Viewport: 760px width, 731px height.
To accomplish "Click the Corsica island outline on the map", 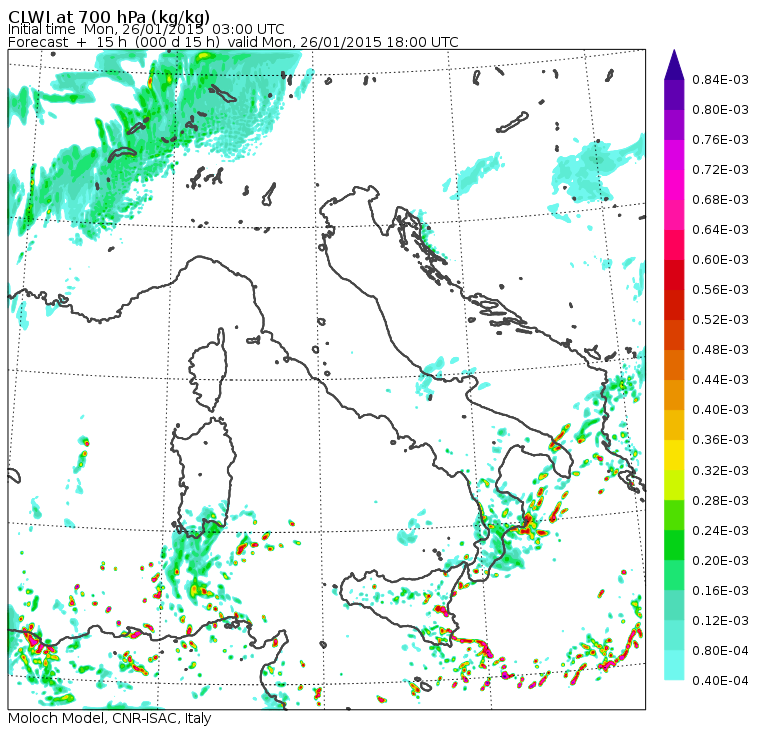I will [208, 371].
